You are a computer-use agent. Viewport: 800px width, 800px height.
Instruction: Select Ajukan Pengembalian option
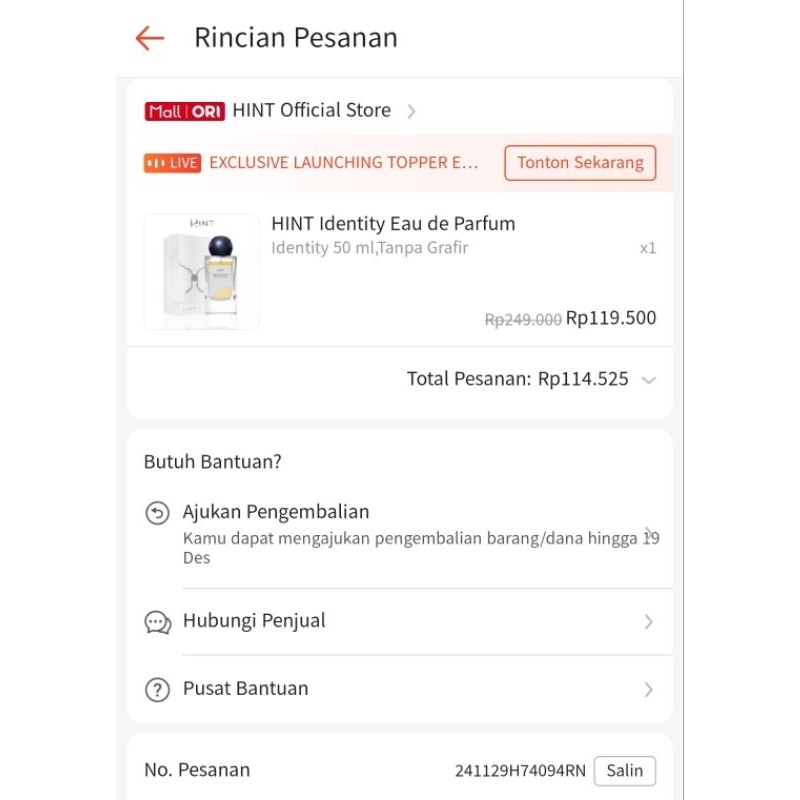(276, 512)
